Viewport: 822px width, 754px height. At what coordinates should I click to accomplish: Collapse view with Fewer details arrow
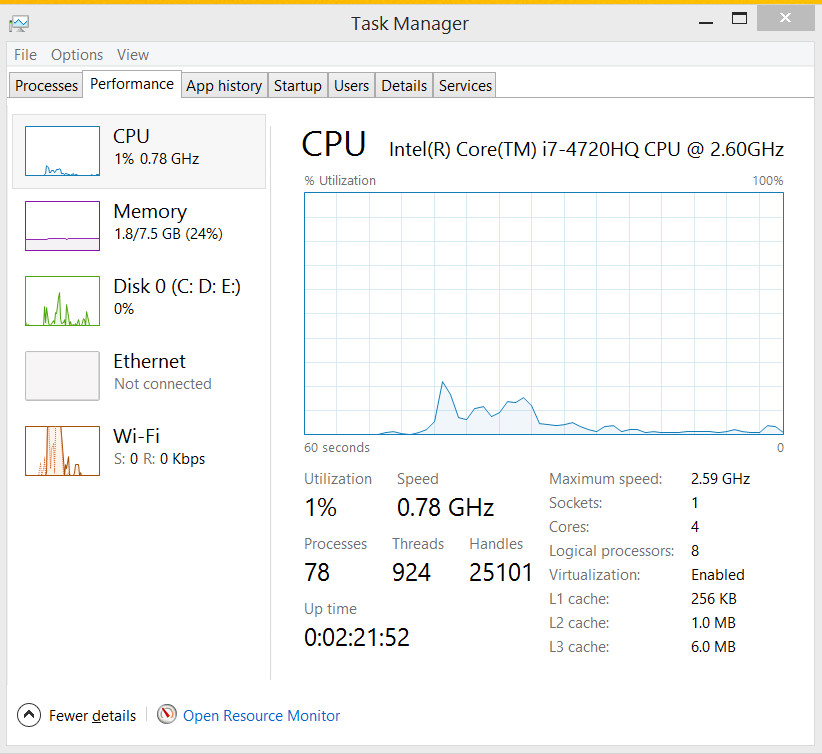pos(29,715)
